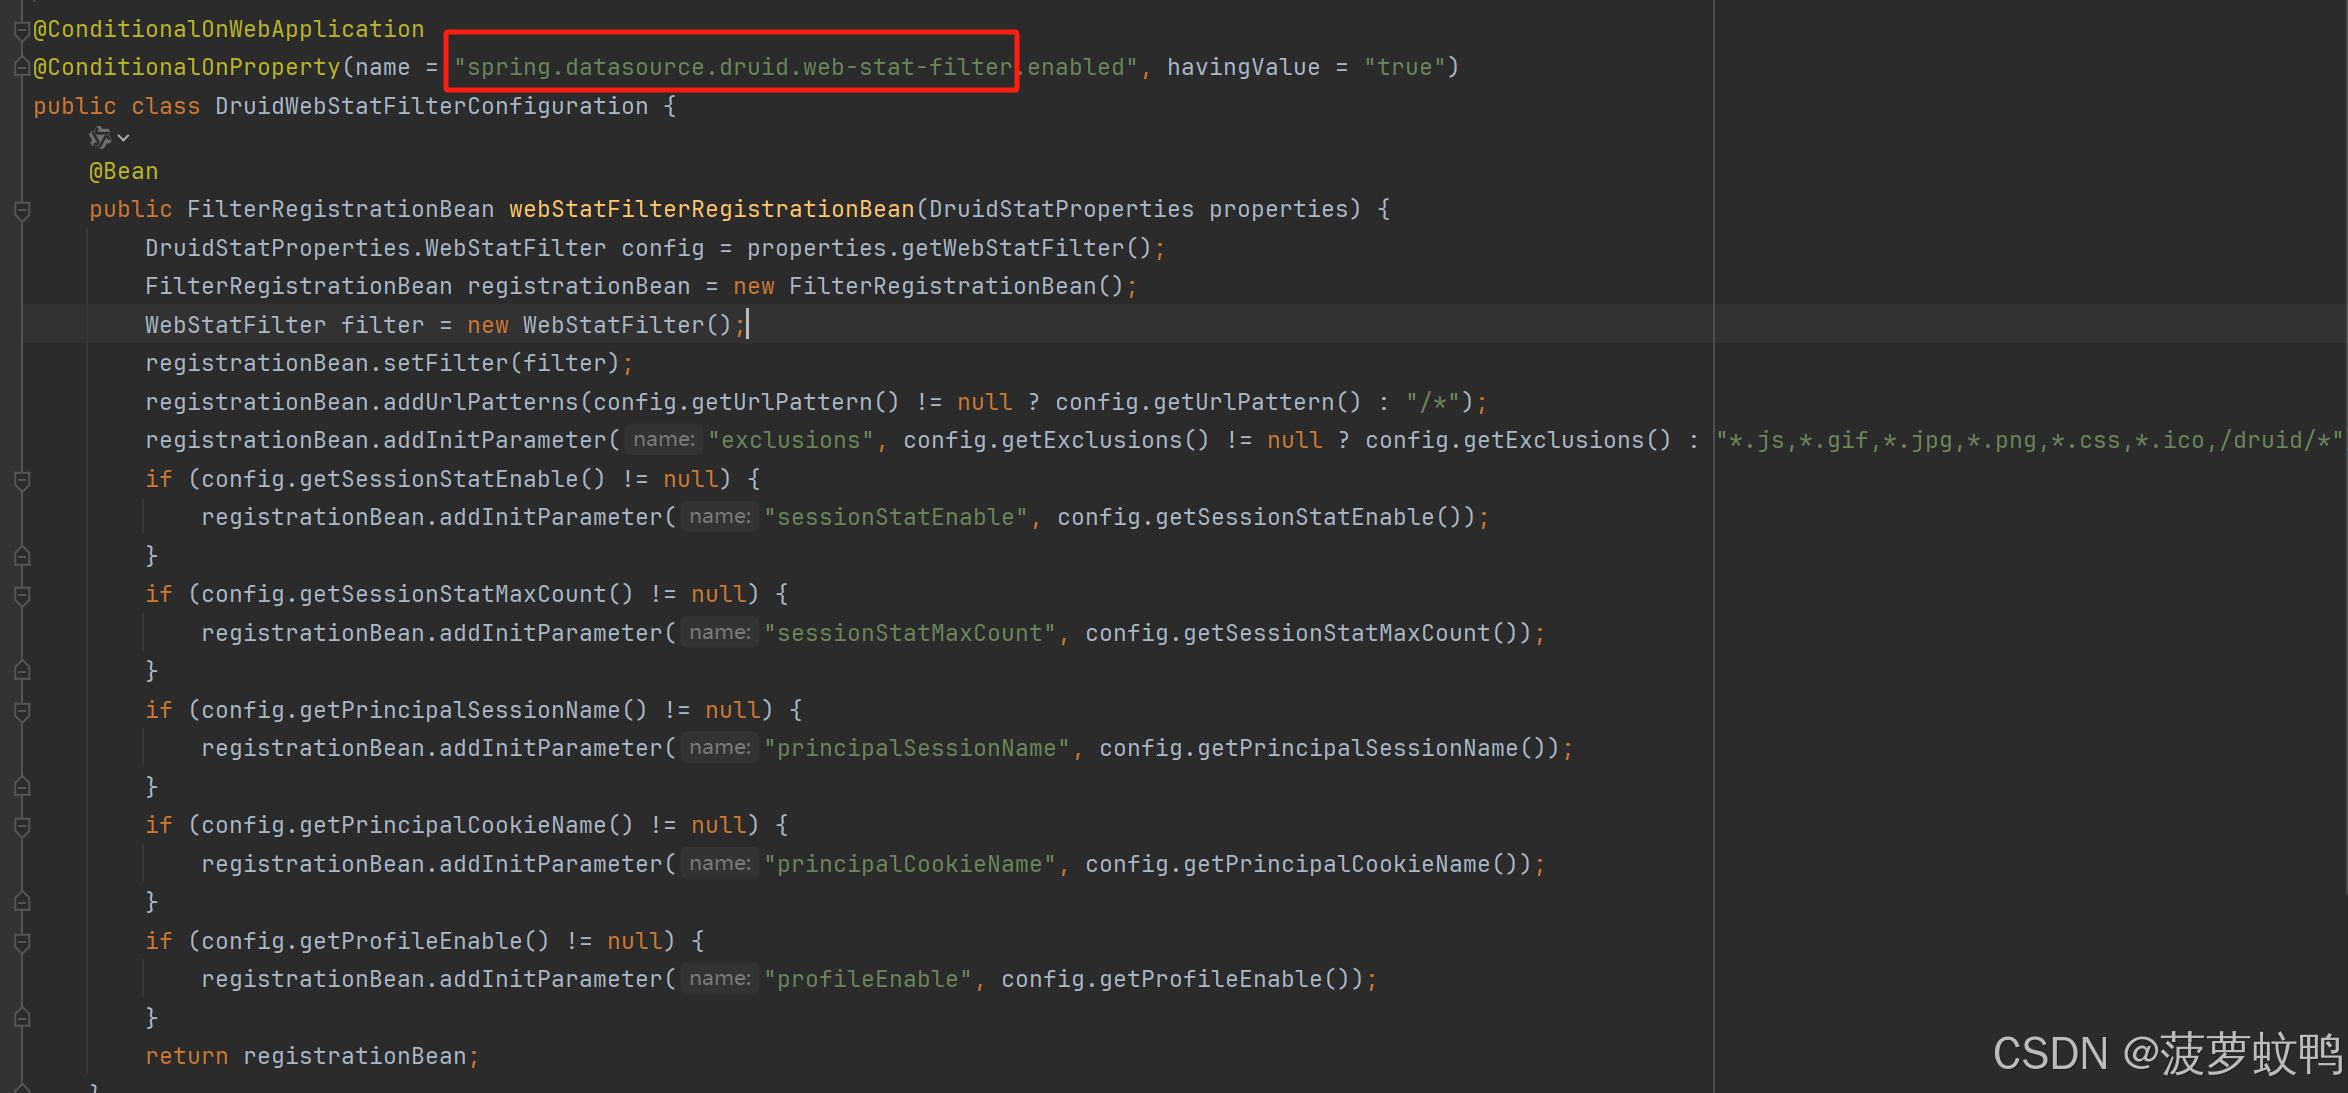Click the red-boxed spring.datasource.druid.web-stat-filter string

coord(732,67)
